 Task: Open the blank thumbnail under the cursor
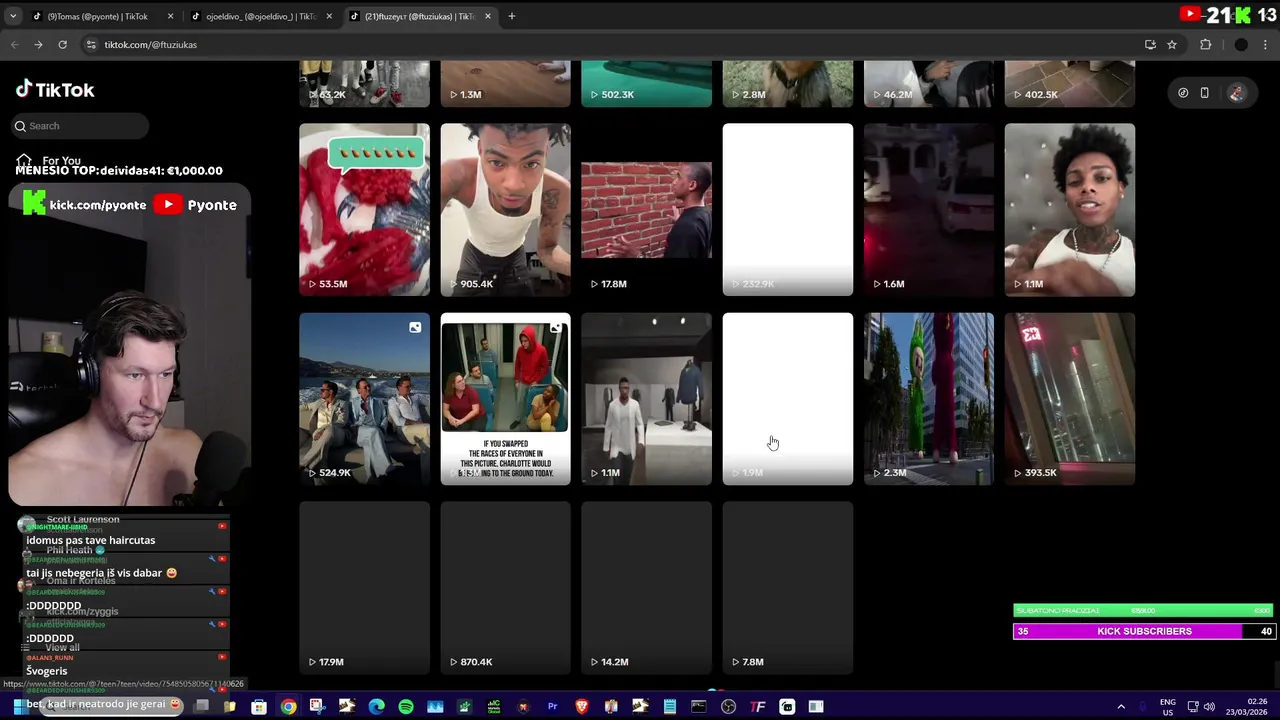787,398
